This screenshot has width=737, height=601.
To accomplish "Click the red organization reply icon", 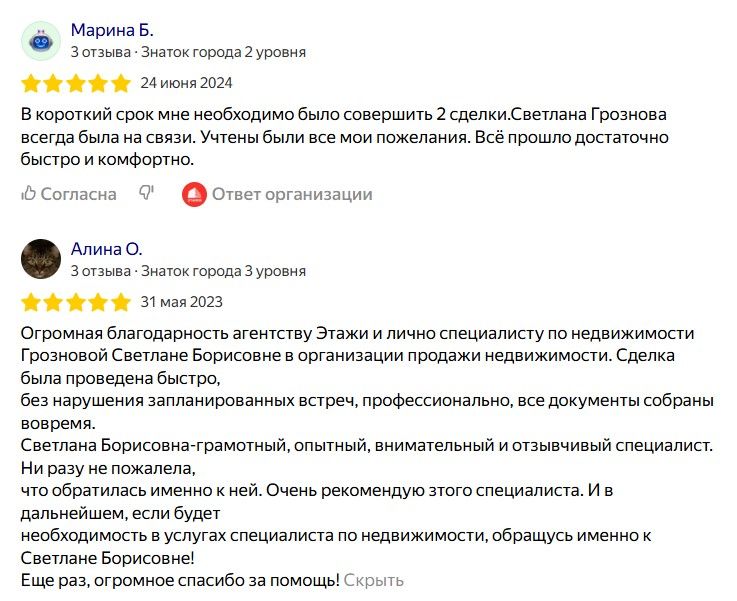I will 194,194.
